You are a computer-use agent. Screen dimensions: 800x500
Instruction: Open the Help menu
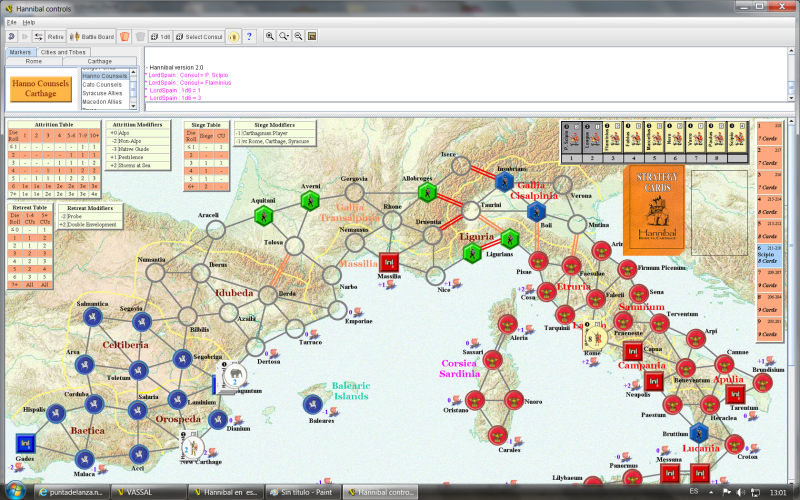click(x=29, y=22)
